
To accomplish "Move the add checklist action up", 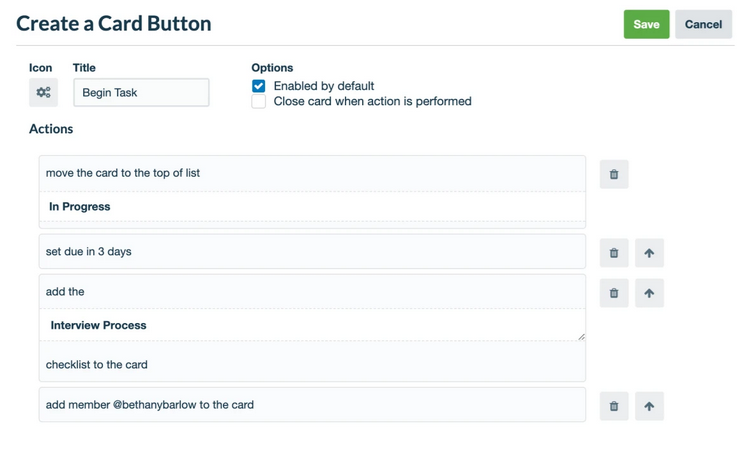I will click(649, 293).
